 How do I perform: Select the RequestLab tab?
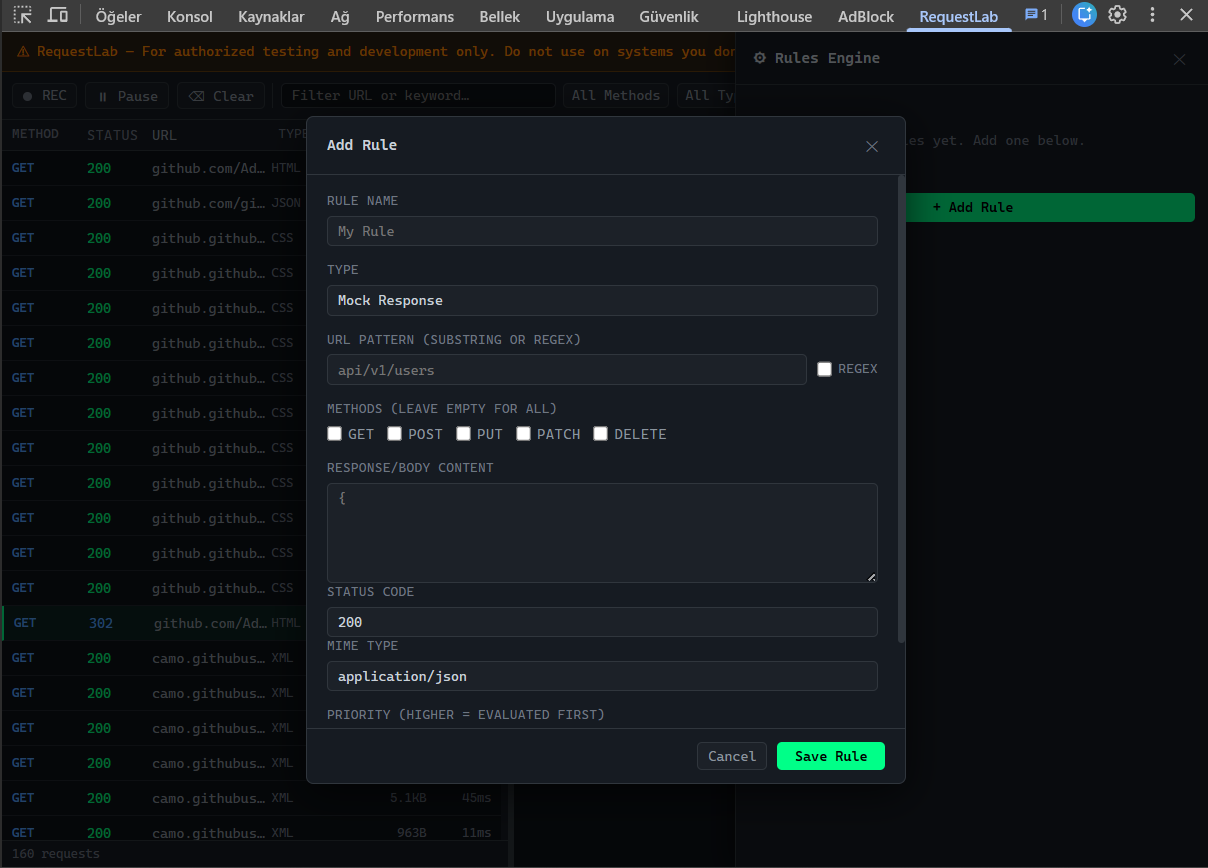[959, 16]
